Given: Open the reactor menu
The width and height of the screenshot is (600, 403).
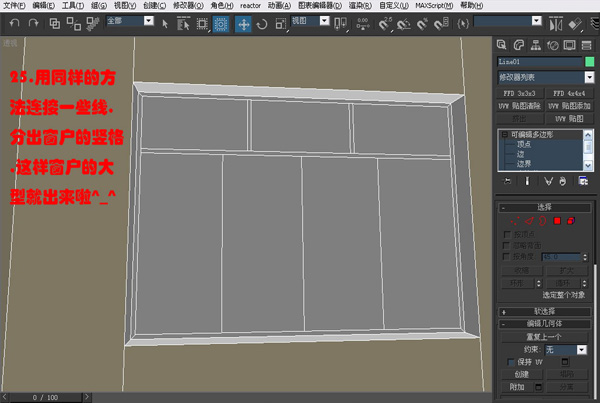Looking at the screenshot, I should click(x=250, y=6).
